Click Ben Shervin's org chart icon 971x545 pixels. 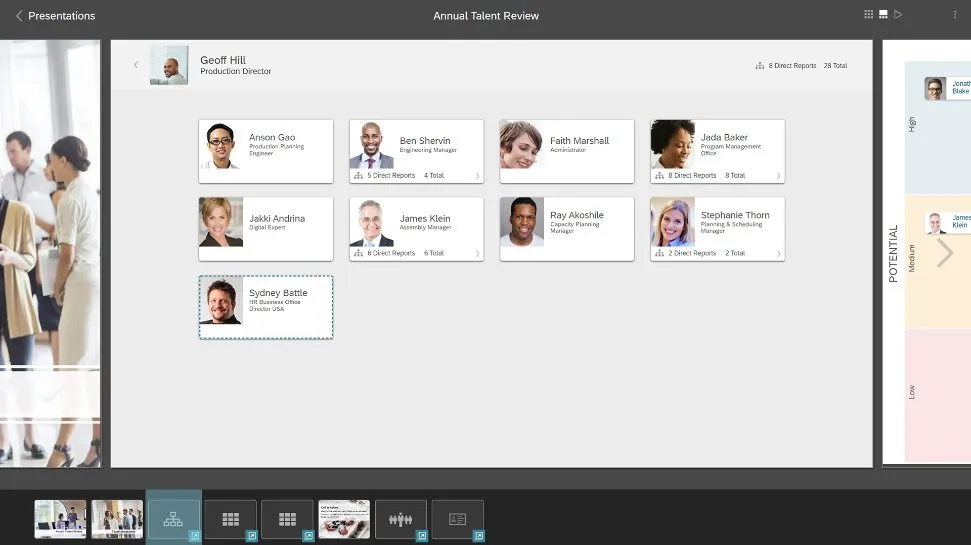click(358, 176)
